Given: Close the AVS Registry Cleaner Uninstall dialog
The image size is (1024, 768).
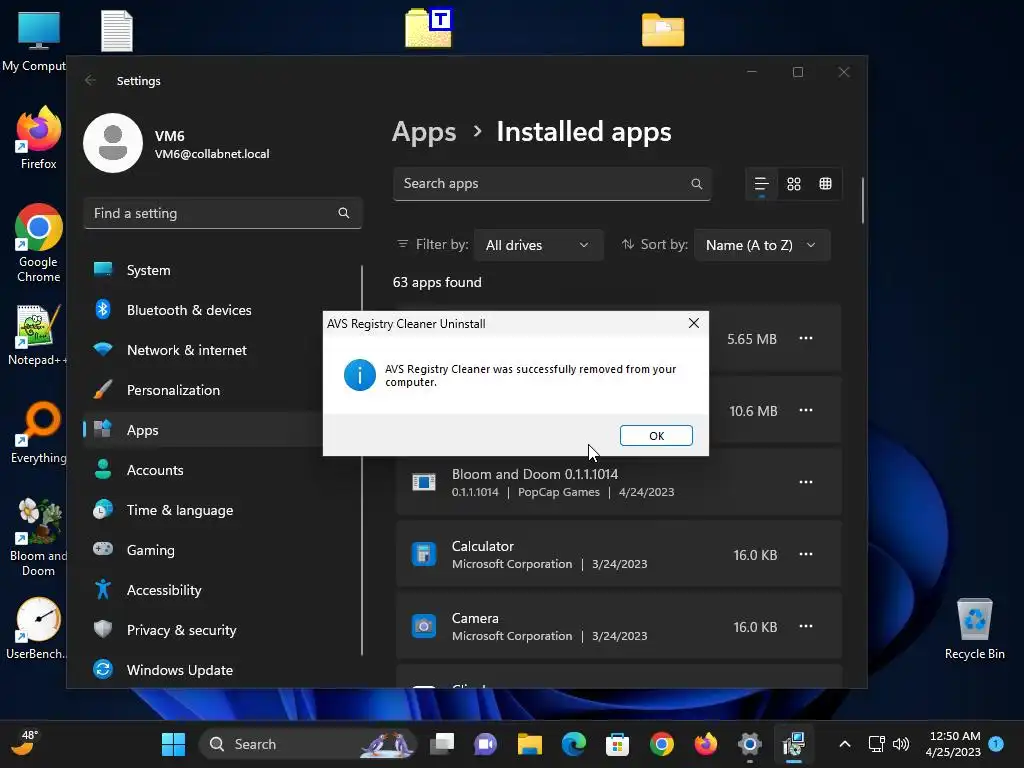Looking at the screenshot, I should (x=694, y=323).
